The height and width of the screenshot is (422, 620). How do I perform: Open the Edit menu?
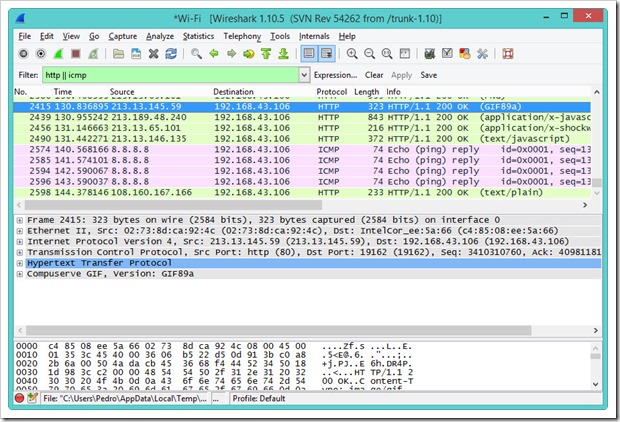click(x=47, y=36)
